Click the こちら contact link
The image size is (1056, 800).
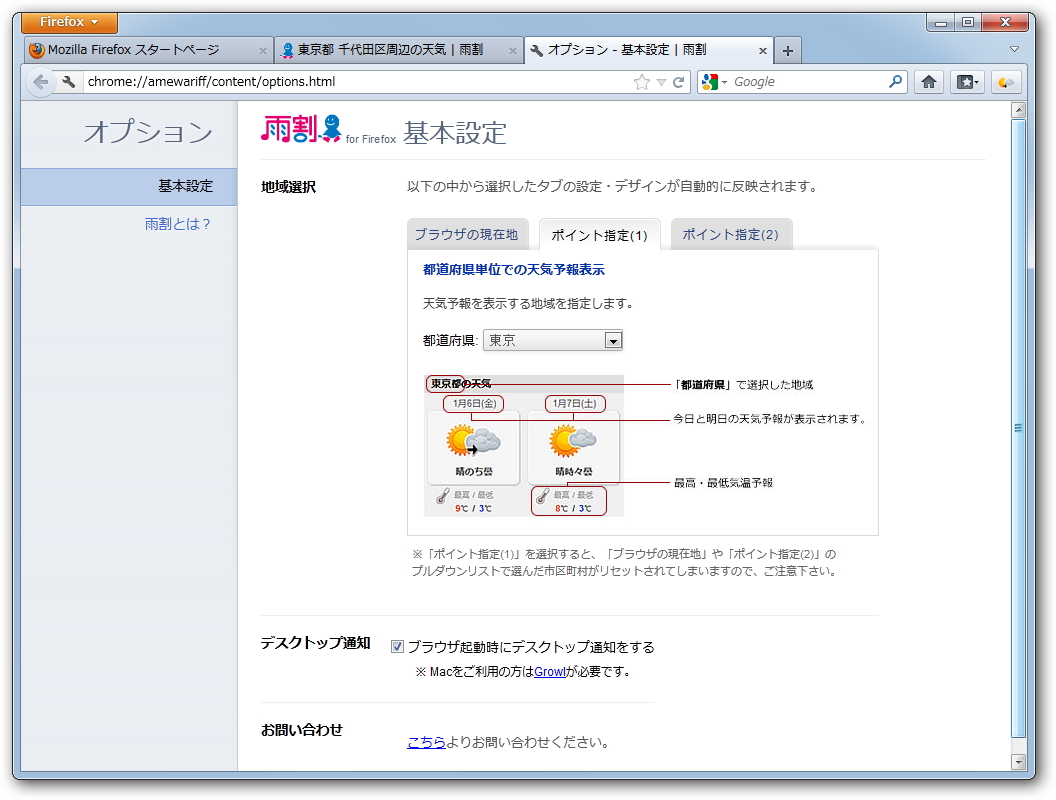pos(426,743)
